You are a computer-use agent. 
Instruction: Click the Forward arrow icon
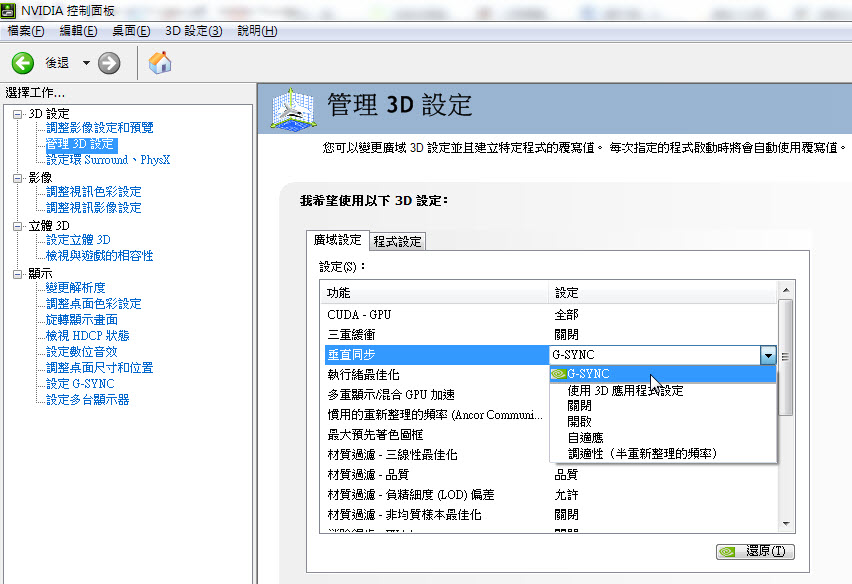click(x=109, y=63)
